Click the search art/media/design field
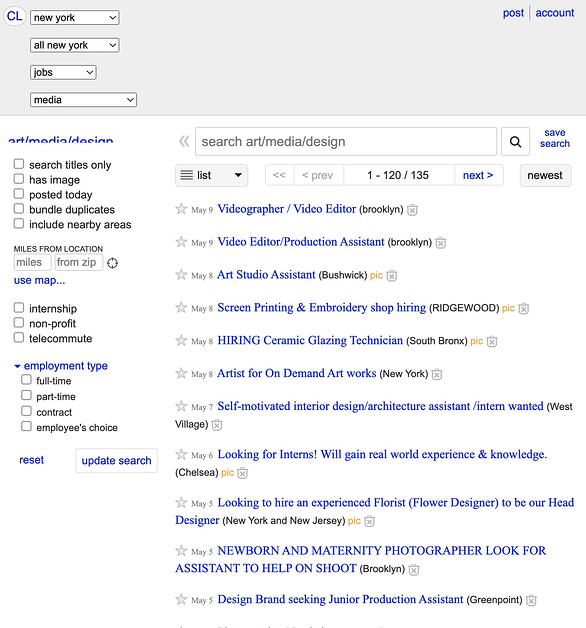 (x=346, y=141)
